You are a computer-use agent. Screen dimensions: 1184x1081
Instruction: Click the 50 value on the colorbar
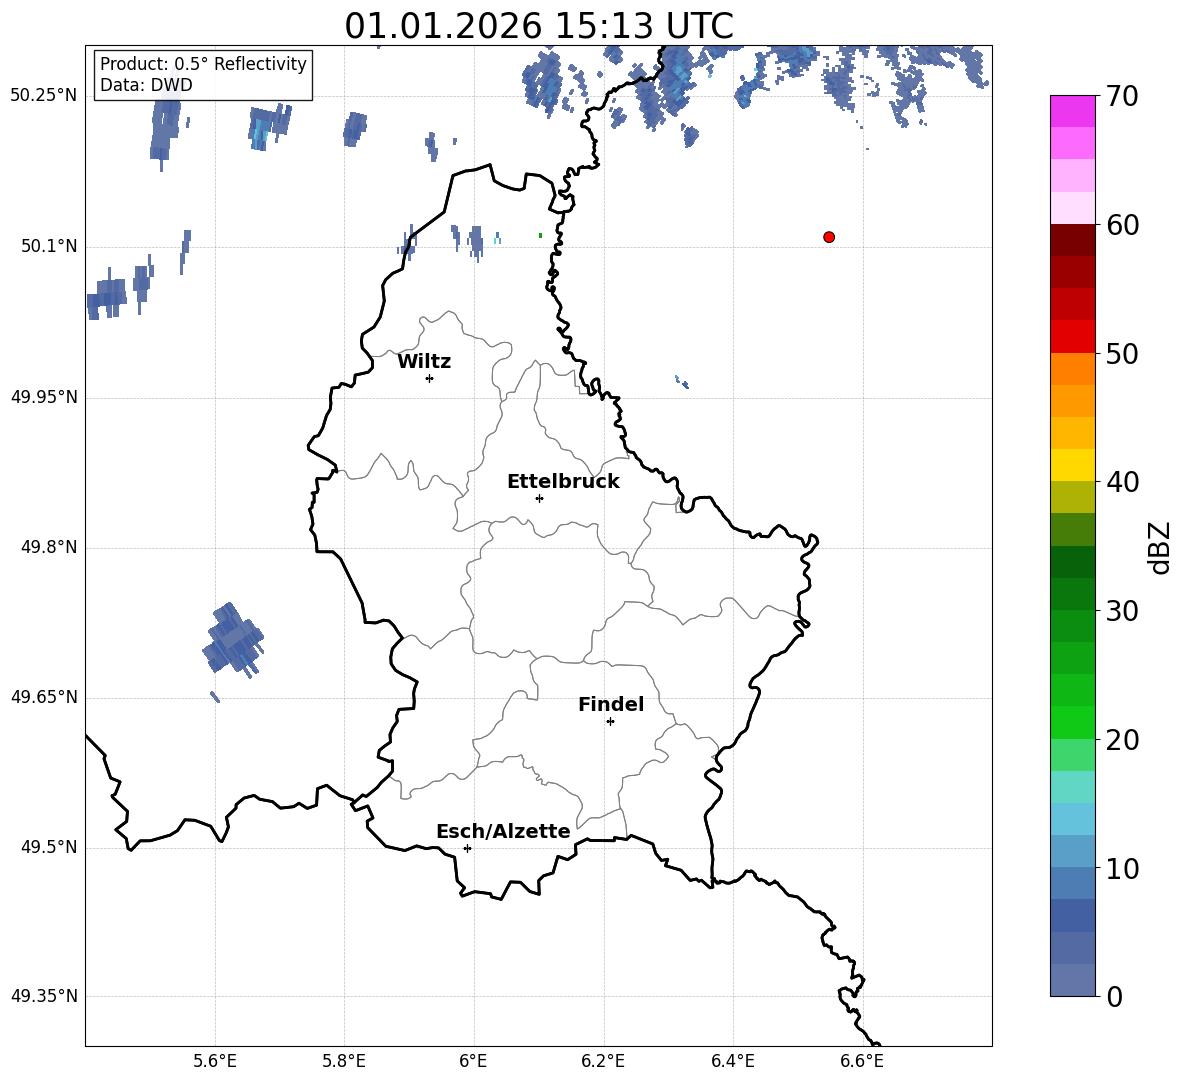pyautogui.click(x=1122, y=353)
